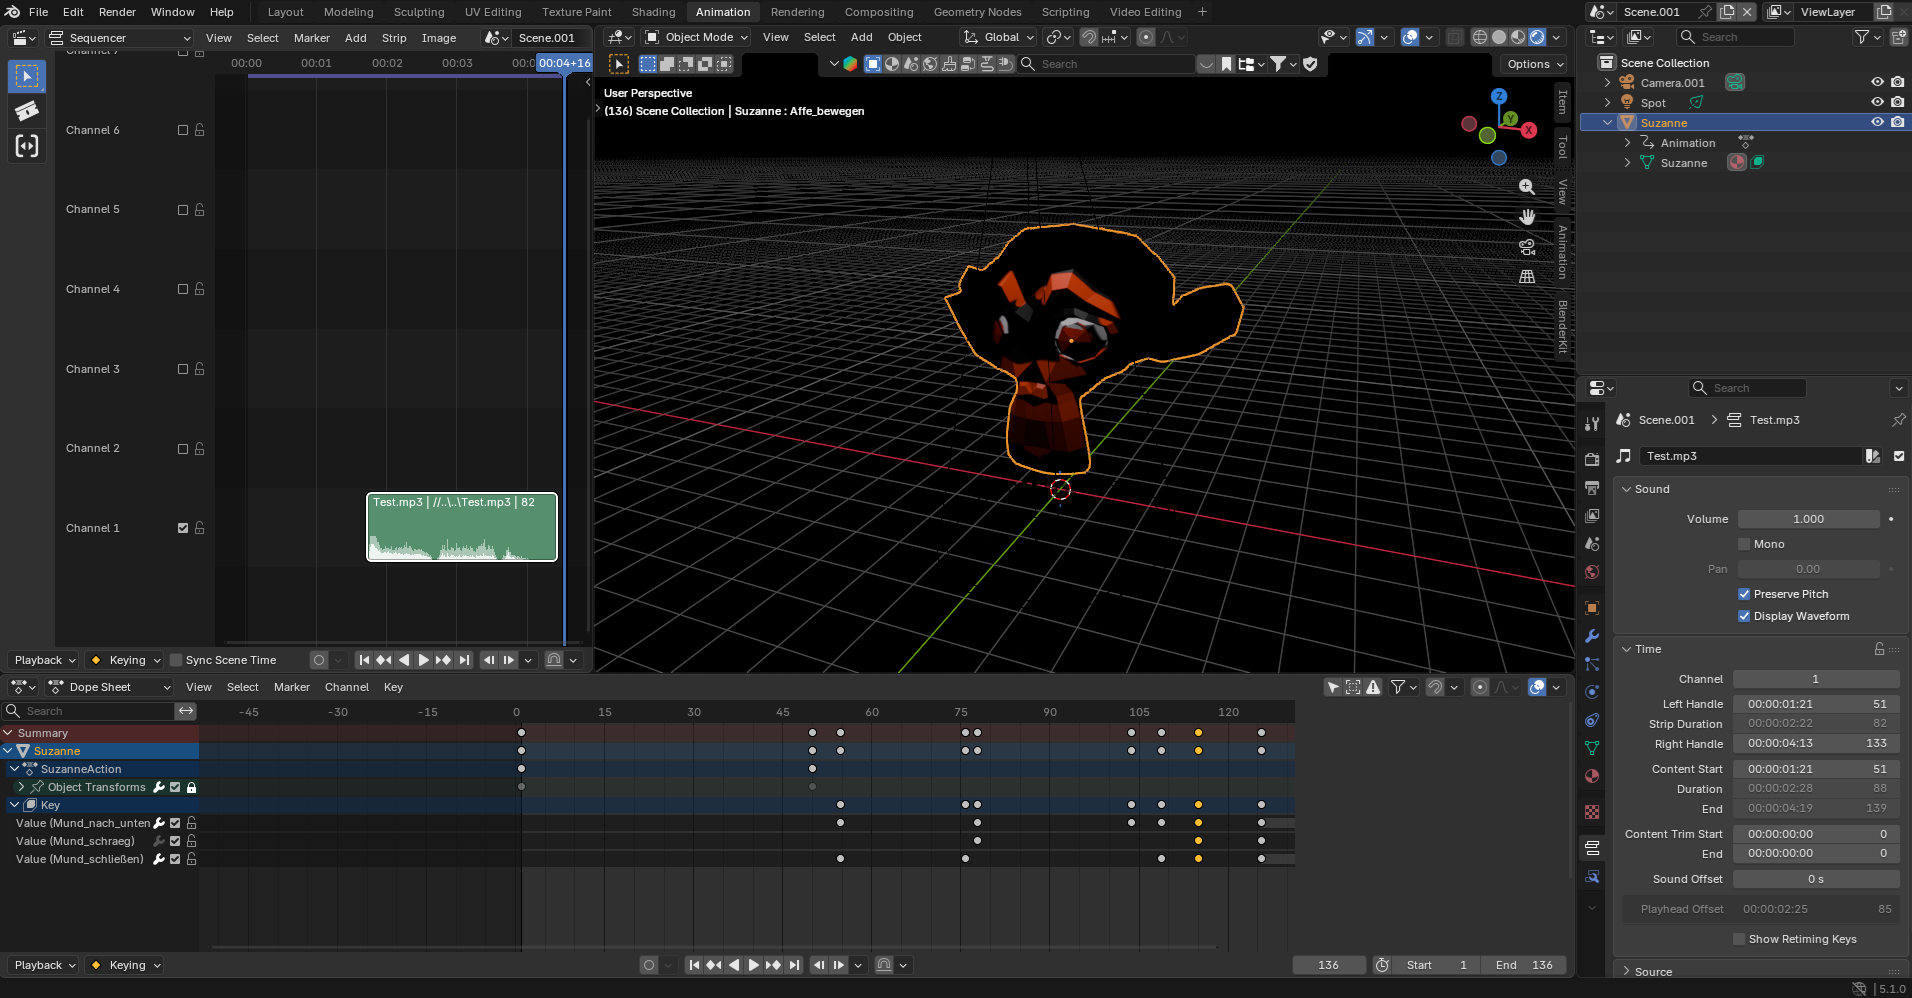This screenshot has width=1912, height=998.
Task: Switch viewport shading to Wireframe
Action: coord(1480,37)
